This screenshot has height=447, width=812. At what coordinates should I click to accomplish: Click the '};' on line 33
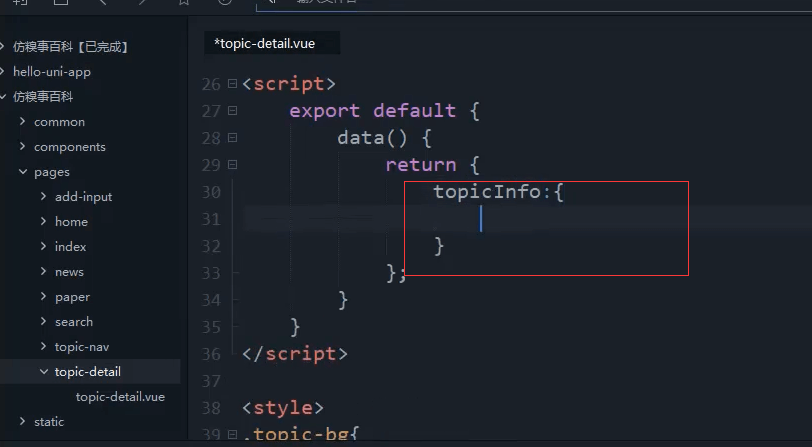point(396,273)
